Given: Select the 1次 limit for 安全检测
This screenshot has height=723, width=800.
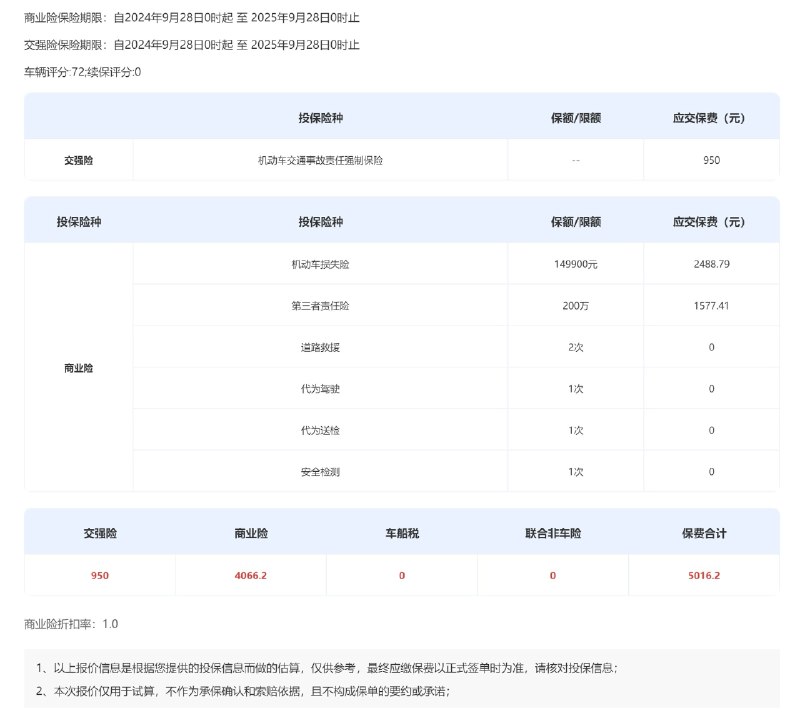Looking at the screenshot, I should pos(576,472).
